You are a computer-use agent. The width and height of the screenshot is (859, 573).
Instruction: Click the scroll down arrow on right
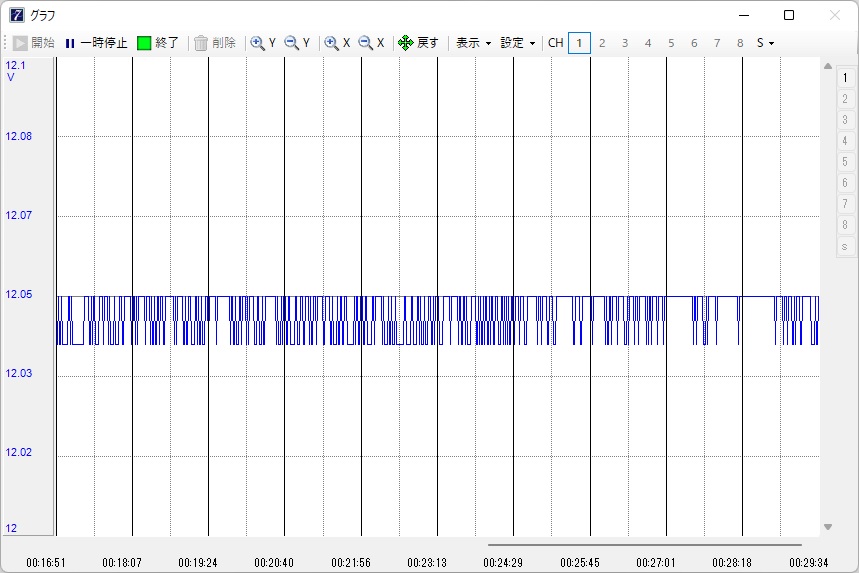click(x=827, y=527)
